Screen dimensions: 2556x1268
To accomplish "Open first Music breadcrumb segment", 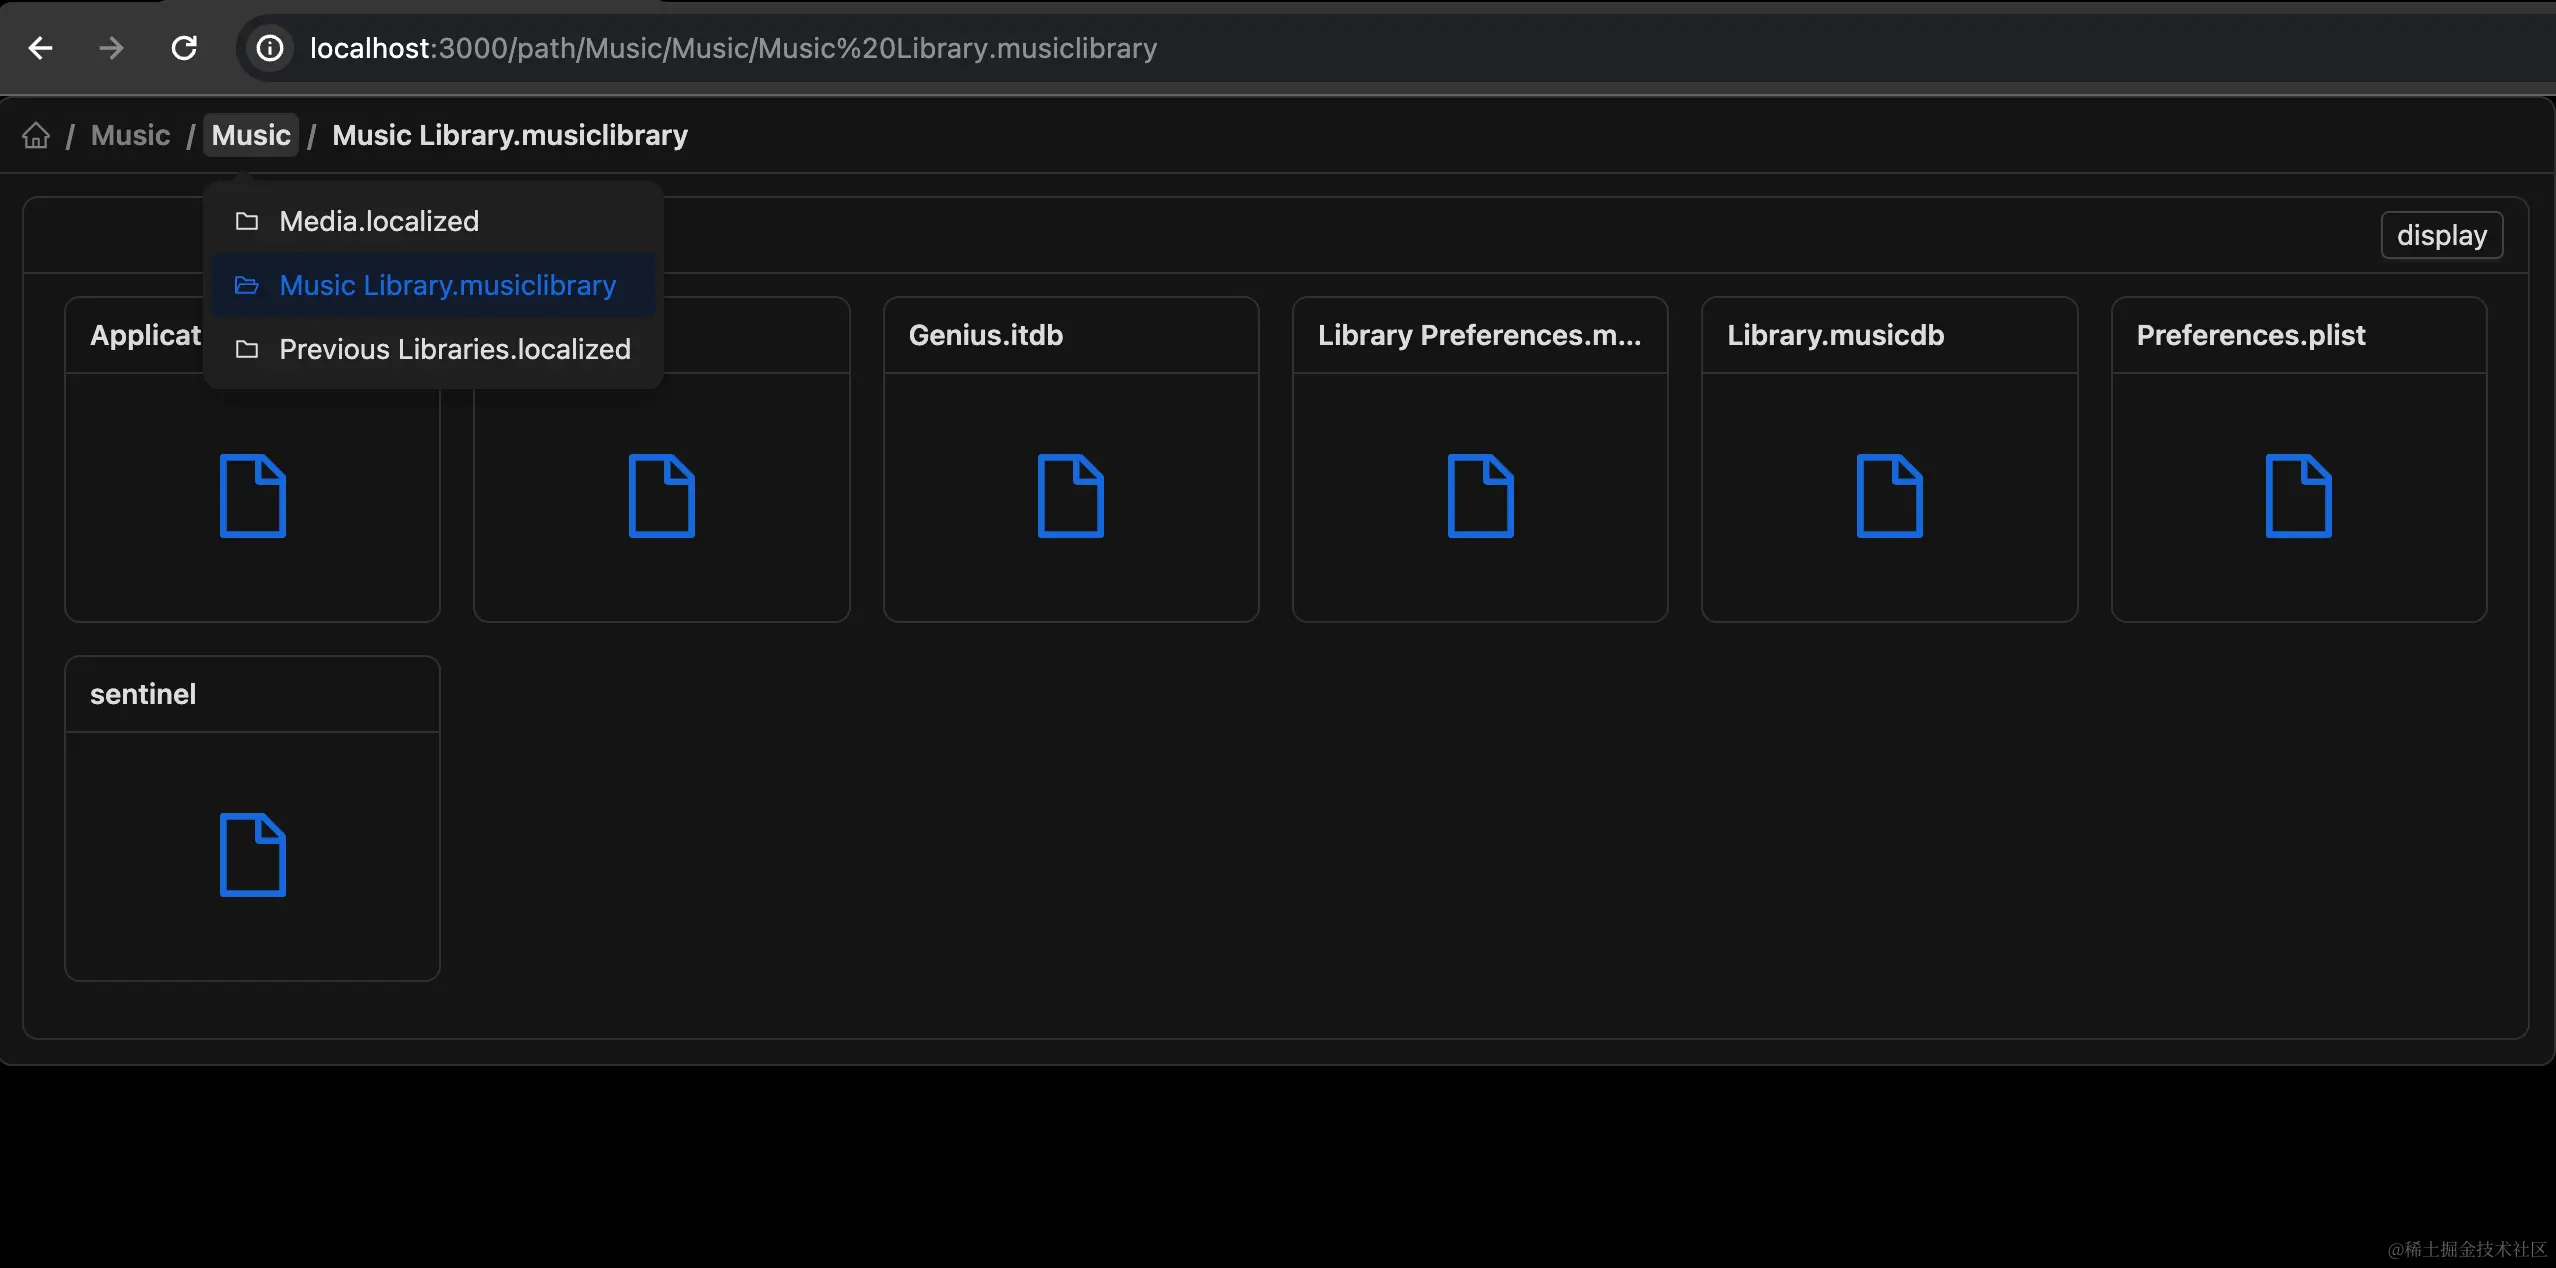I will click(x=130, y=135).
